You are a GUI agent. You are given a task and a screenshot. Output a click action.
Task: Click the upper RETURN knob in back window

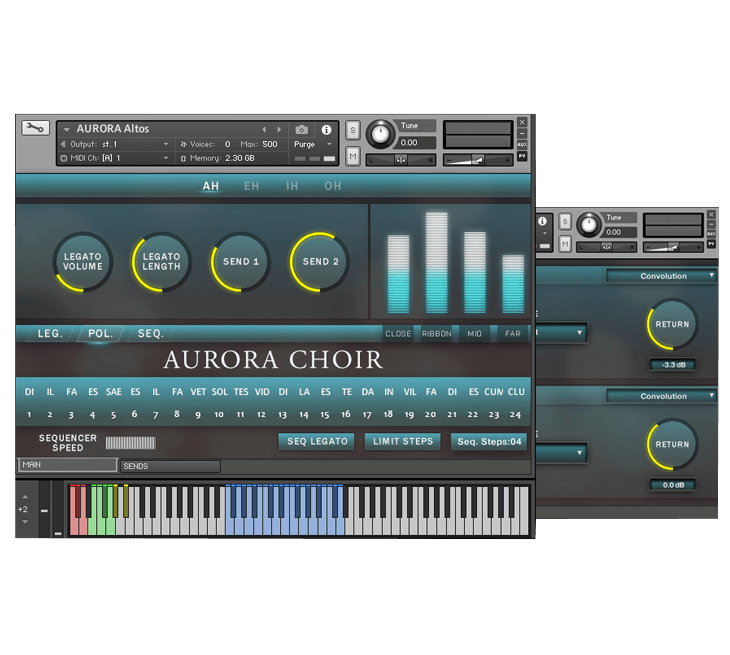[x=672, y=324]
